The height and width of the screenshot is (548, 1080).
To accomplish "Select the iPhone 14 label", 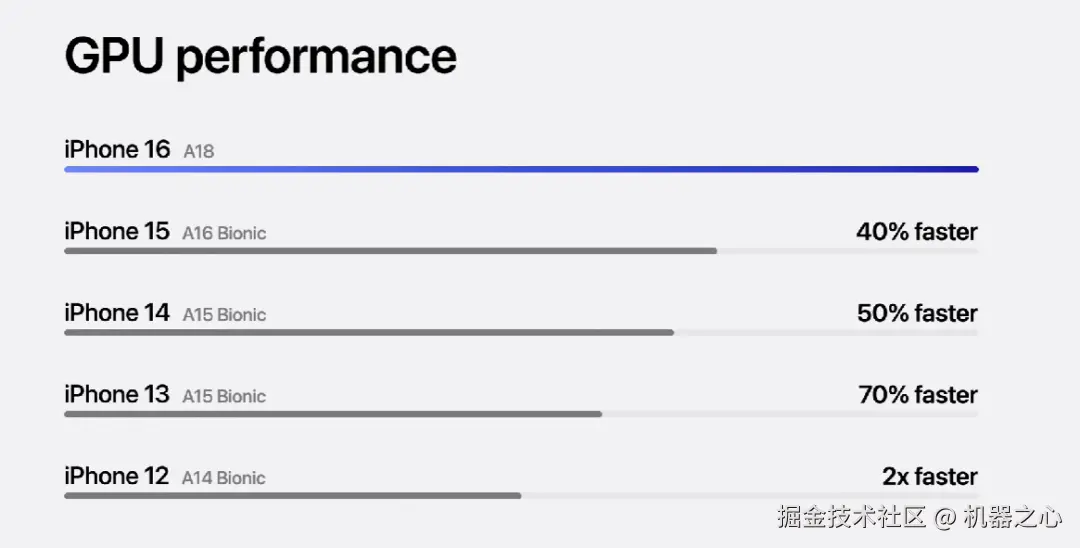I will pos(117,313).
